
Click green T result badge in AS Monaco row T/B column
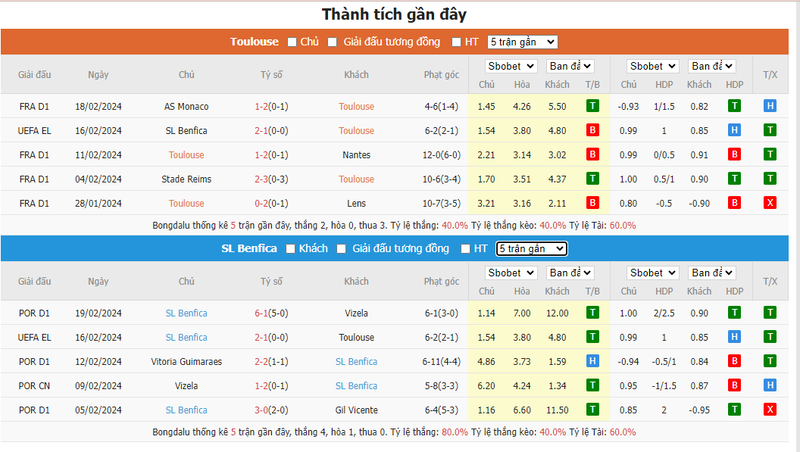tap(592, 106)
